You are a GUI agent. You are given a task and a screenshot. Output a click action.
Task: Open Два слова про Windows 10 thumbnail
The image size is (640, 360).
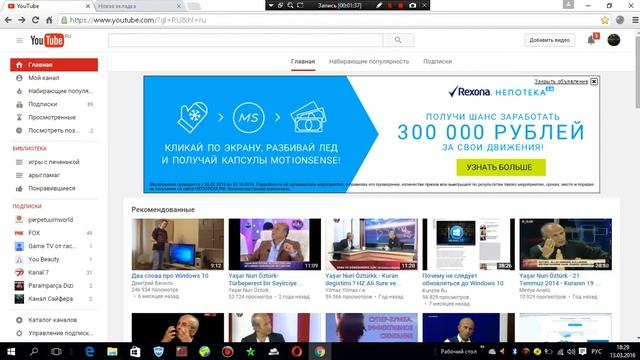178,244
